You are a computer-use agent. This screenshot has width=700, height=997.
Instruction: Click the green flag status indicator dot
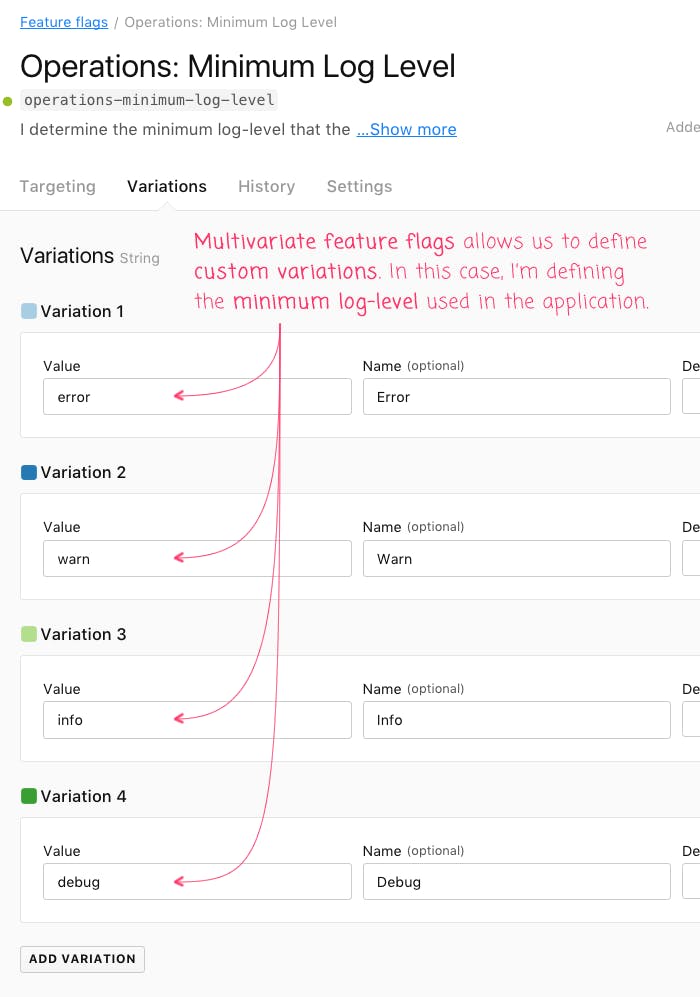point(7,100)
